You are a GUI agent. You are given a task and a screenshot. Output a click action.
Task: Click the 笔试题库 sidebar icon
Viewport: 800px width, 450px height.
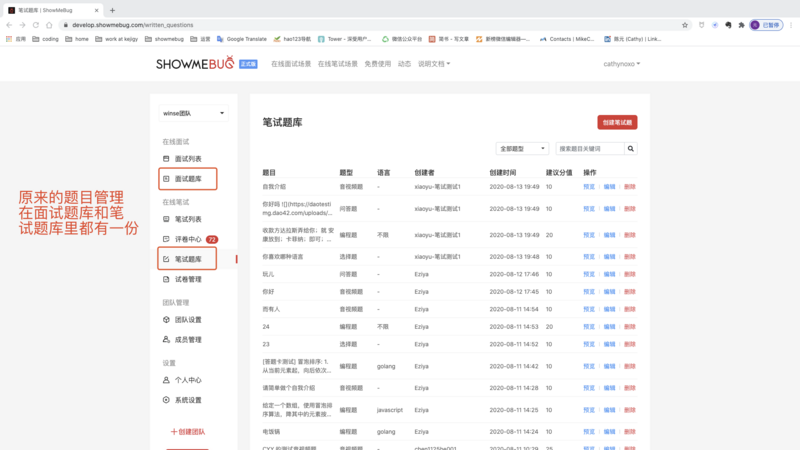tap(166, 259)
